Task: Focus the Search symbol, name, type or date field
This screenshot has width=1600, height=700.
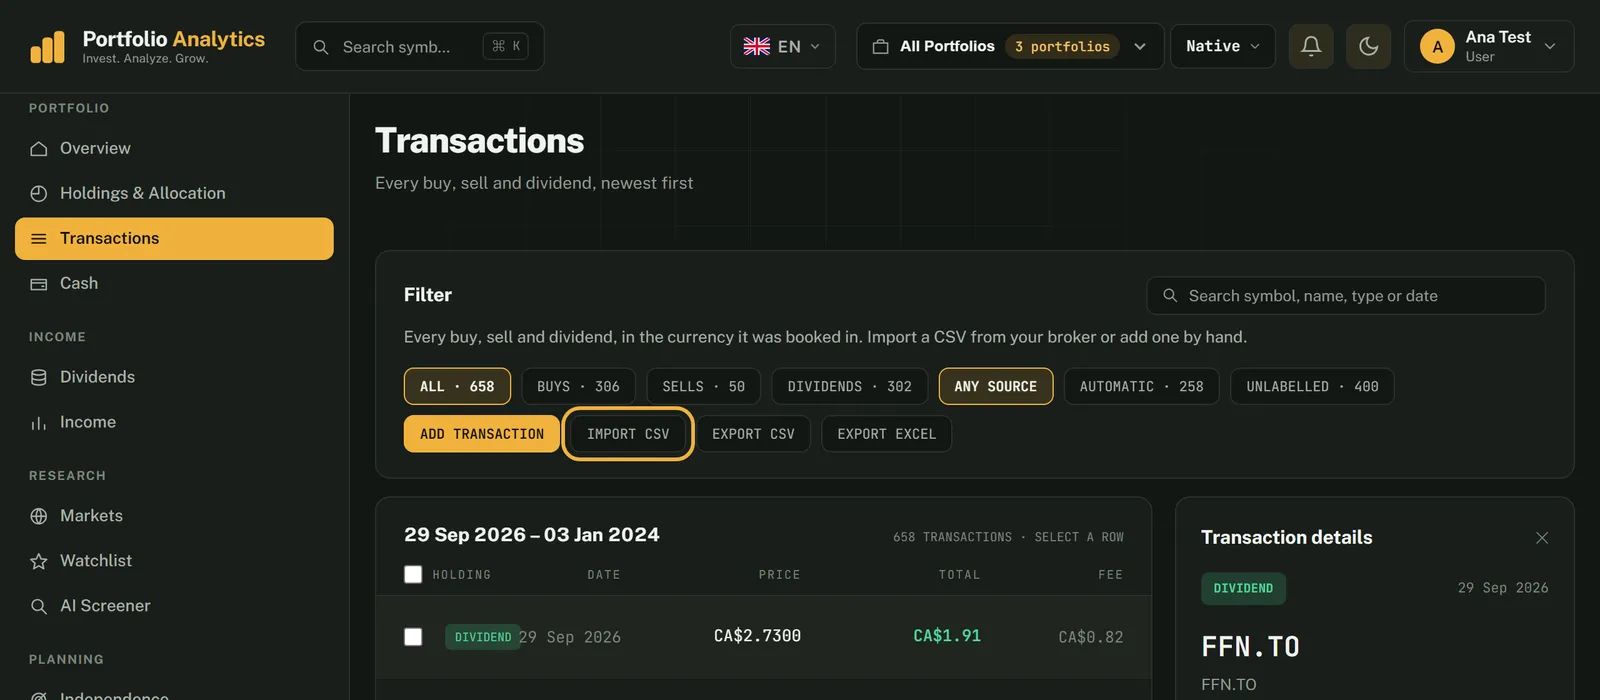Action: 1346,295
